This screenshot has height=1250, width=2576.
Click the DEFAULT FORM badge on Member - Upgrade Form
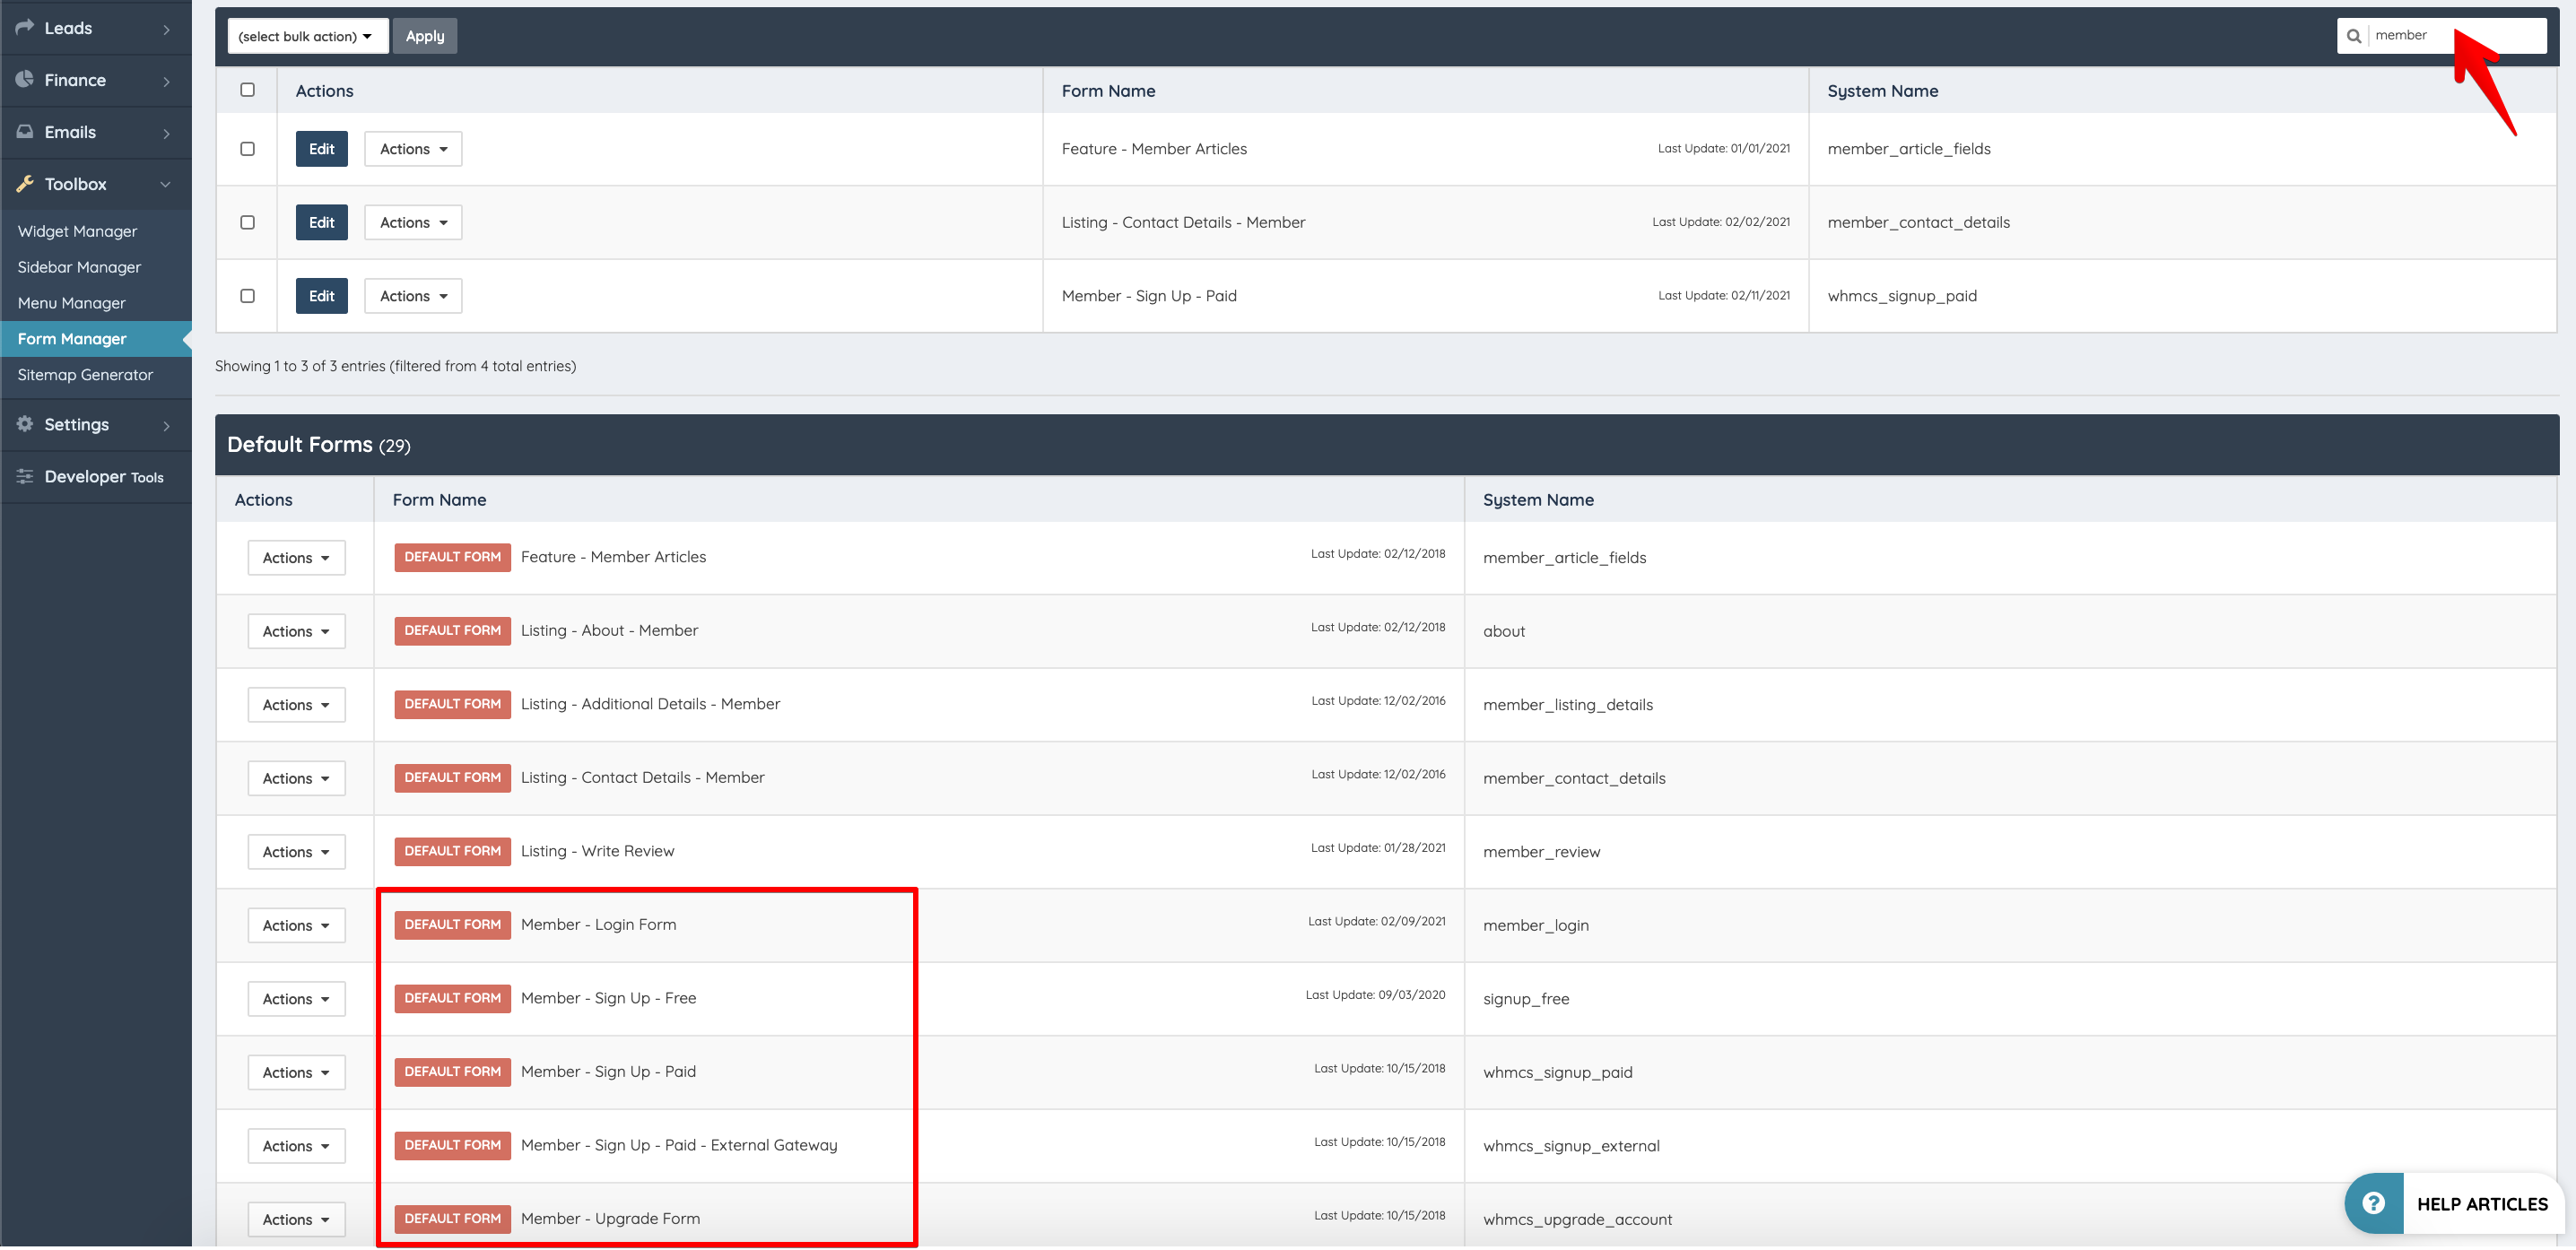(452, 1218)
